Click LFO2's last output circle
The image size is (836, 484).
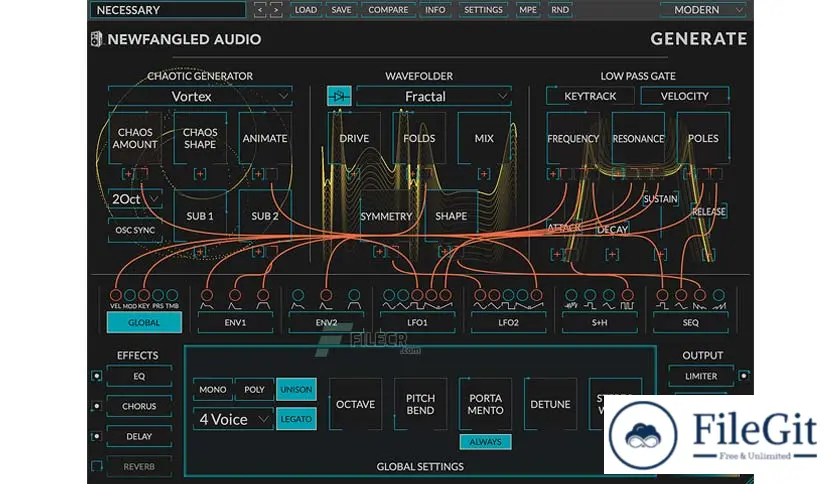click(x=536, y=295)
